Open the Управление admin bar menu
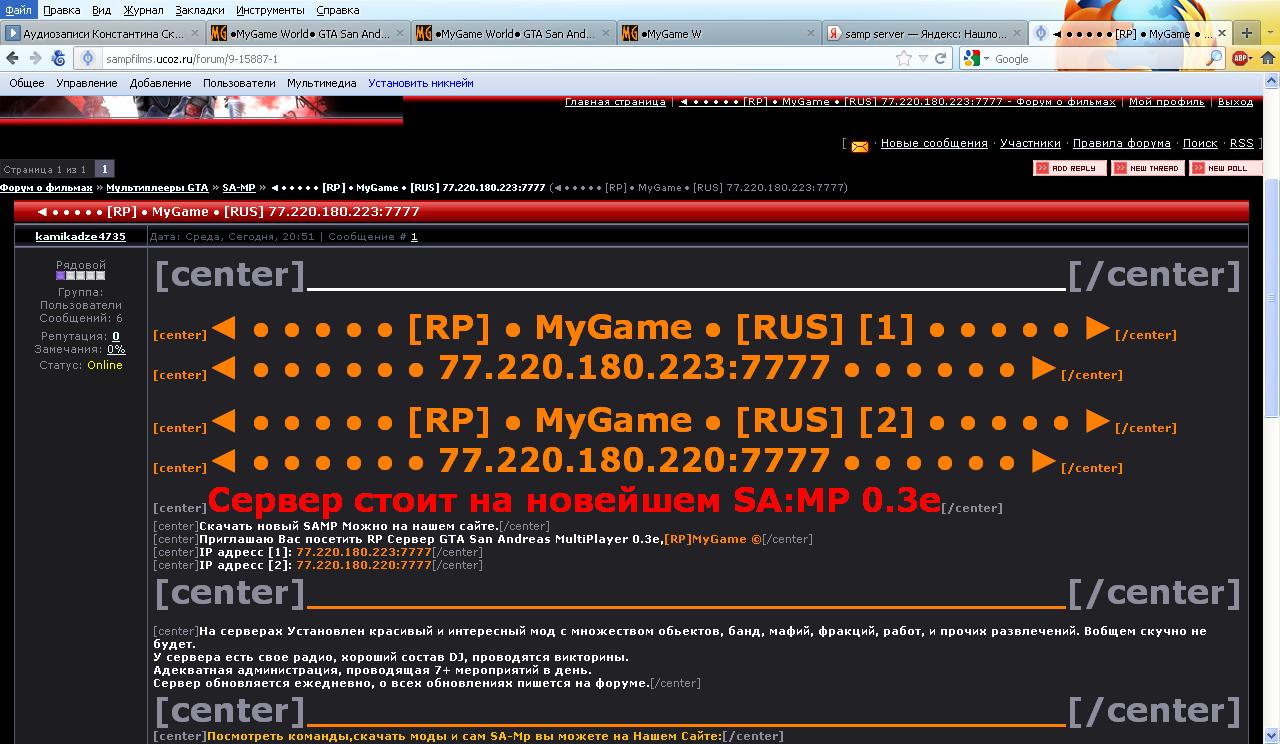Viewport: 1280px width, 744px height. click(x=87, y=83)
